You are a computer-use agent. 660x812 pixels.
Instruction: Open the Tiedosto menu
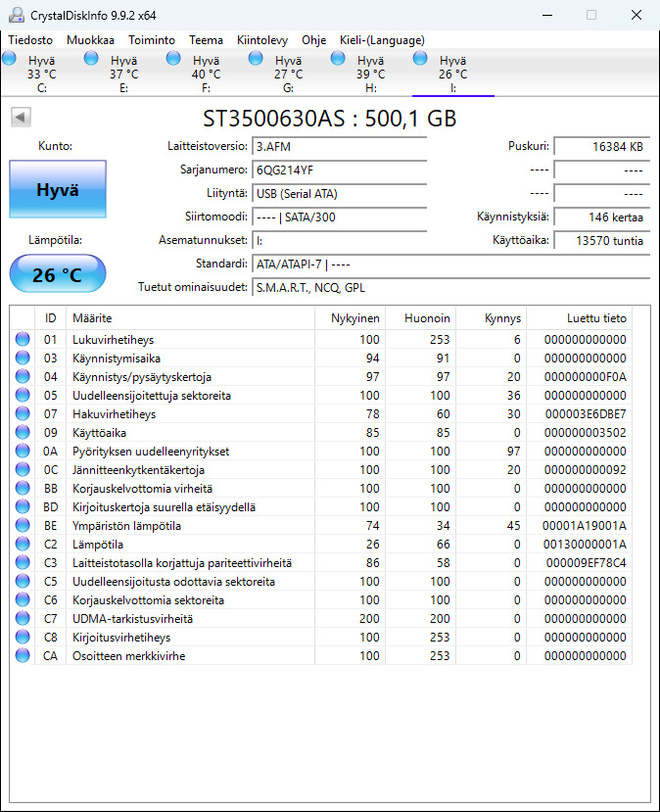pyautogui.click(x=31, y=40)
